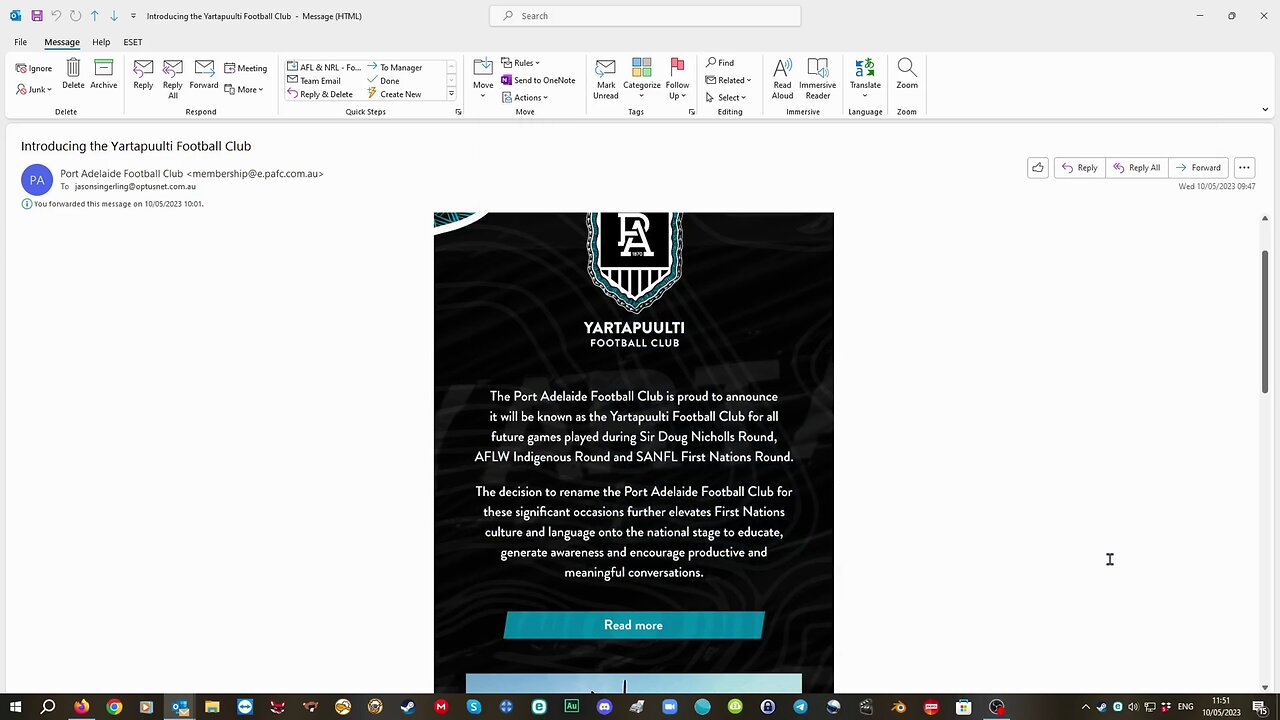
Task: Open the Tags dialog launcher
Action: [692, 112]
